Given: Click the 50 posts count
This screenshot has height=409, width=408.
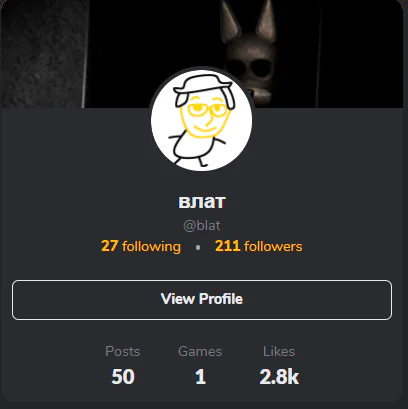Looking at the screenshot, I should pos(123,377).
